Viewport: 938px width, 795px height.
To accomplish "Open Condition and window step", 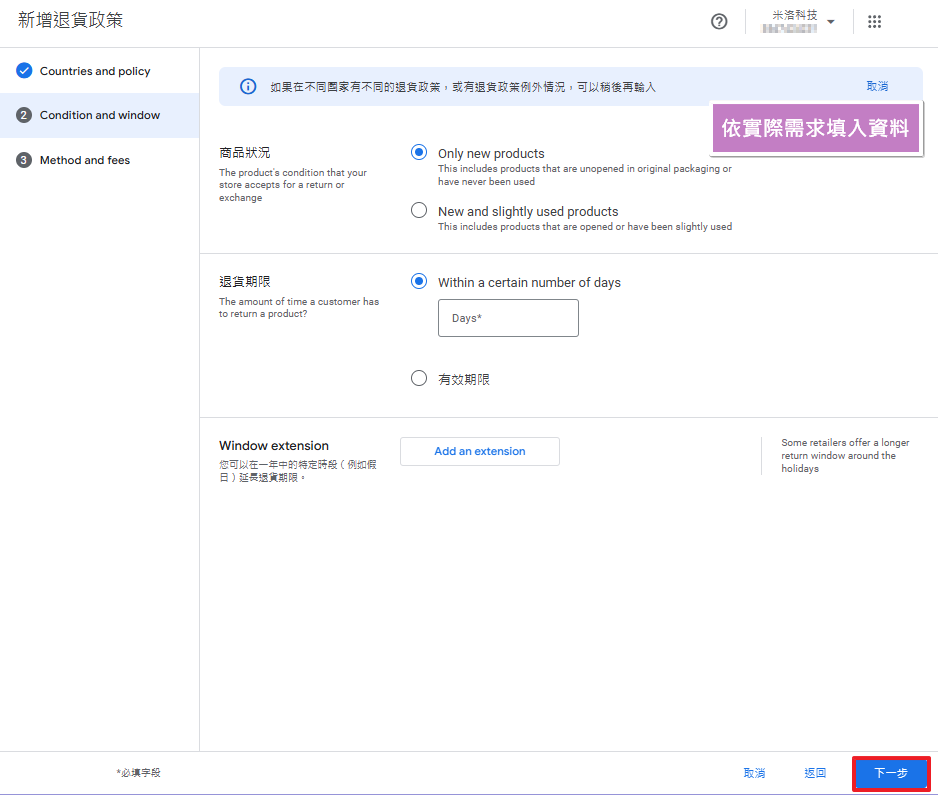I will (100, 115).
